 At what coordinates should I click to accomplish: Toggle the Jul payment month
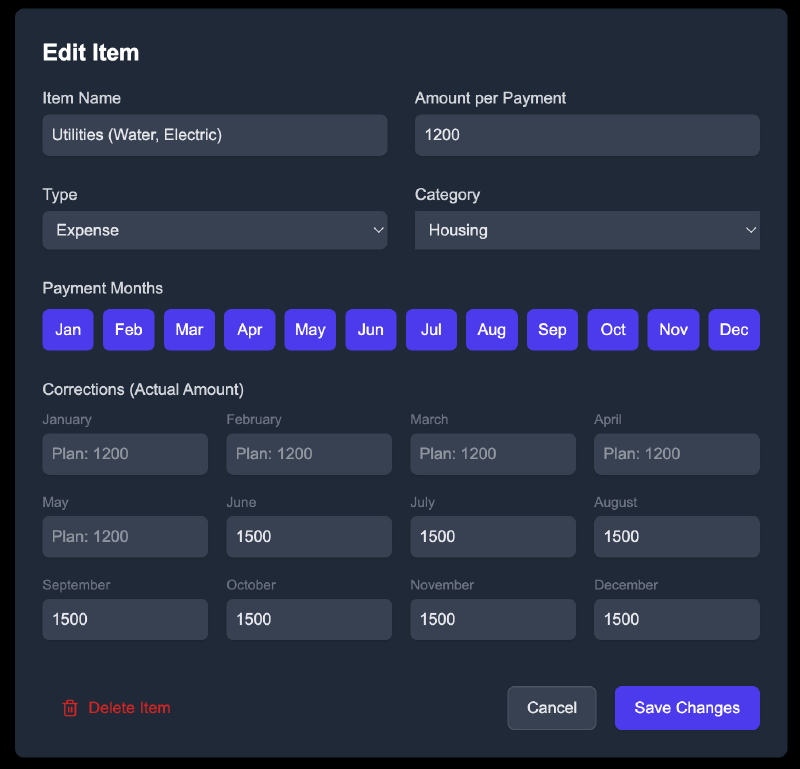click(x=431, y=329)
